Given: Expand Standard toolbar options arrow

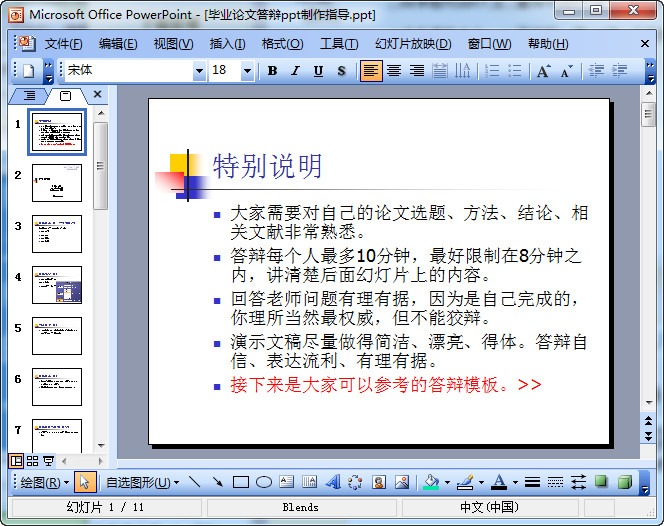Looking at the screenshot, I should point(49,71).
